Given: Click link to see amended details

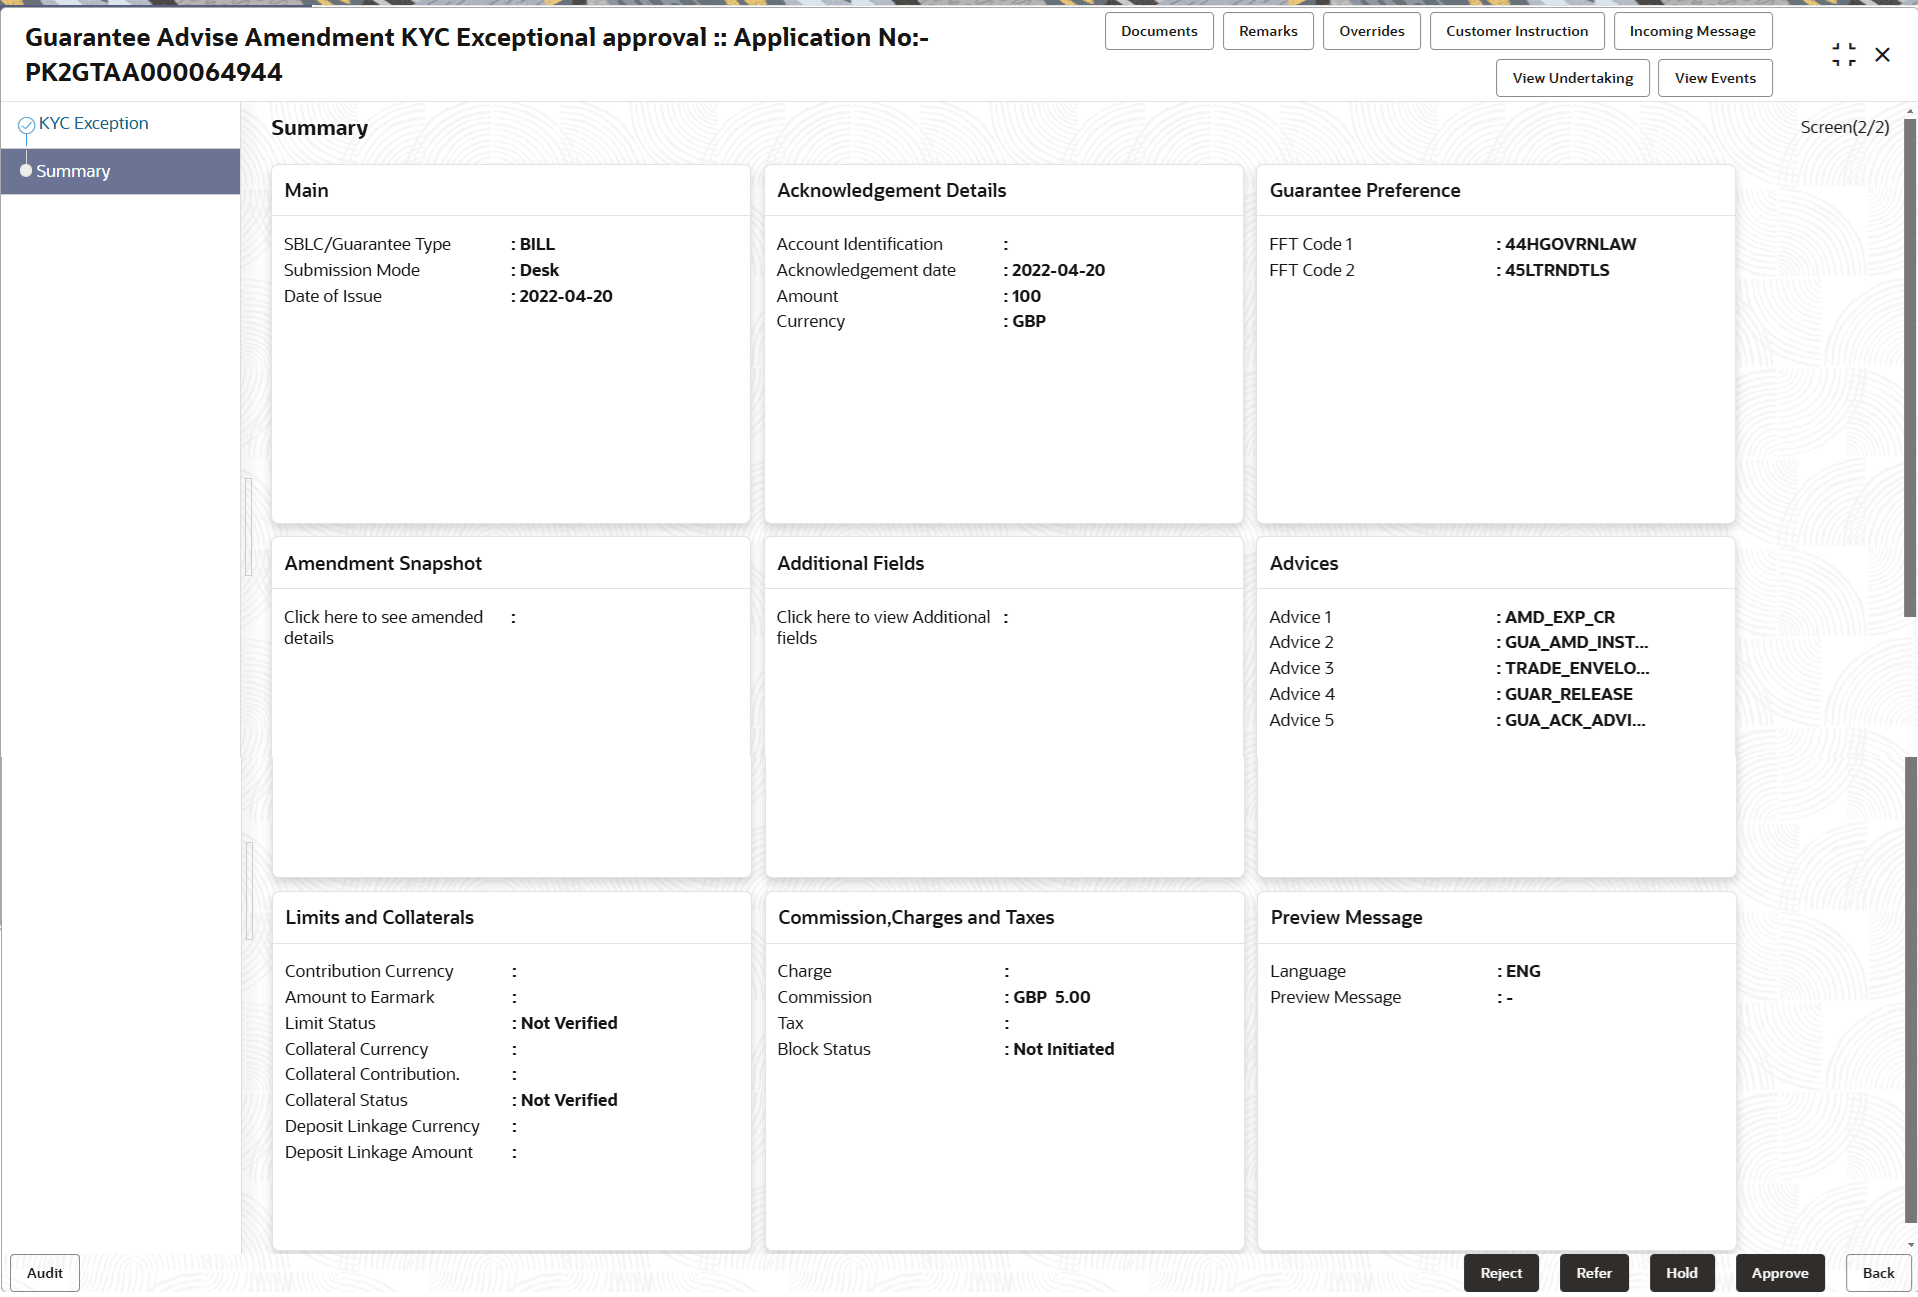Looking at the screenshot, I should pos(383,627).
